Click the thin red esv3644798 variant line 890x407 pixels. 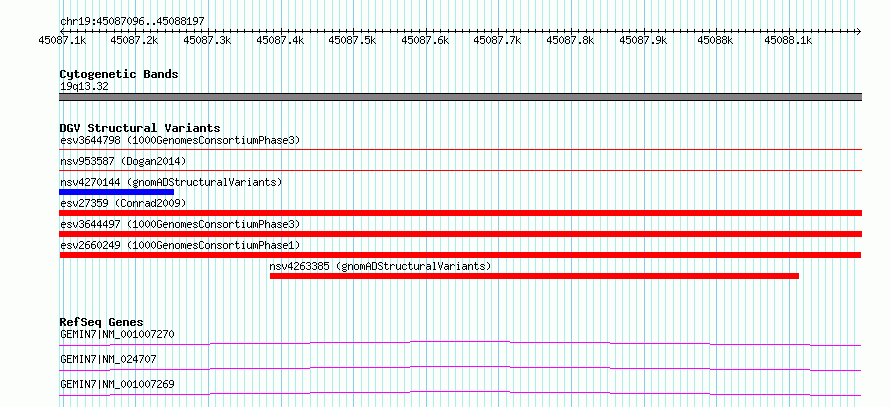pyautogui.click(x=461, y=149)
